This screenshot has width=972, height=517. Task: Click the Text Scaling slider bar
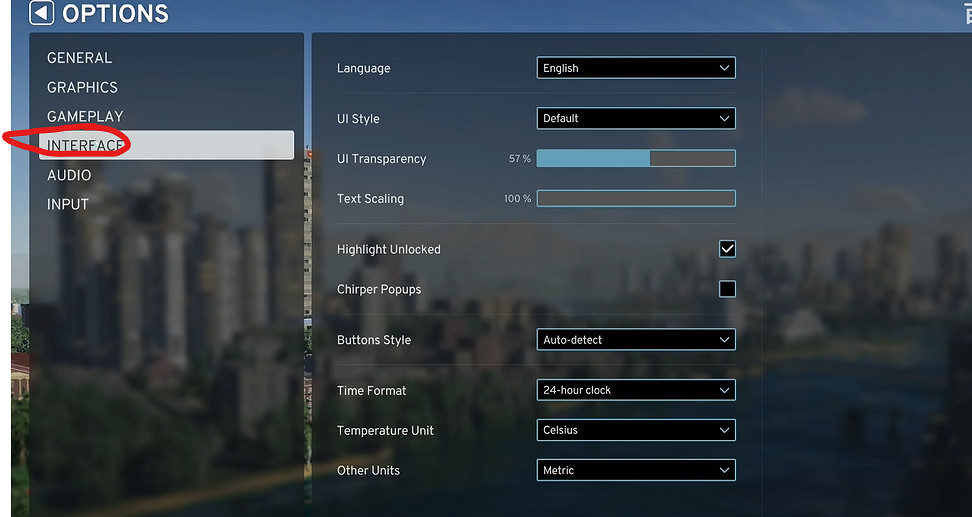(x=635, y=198)
